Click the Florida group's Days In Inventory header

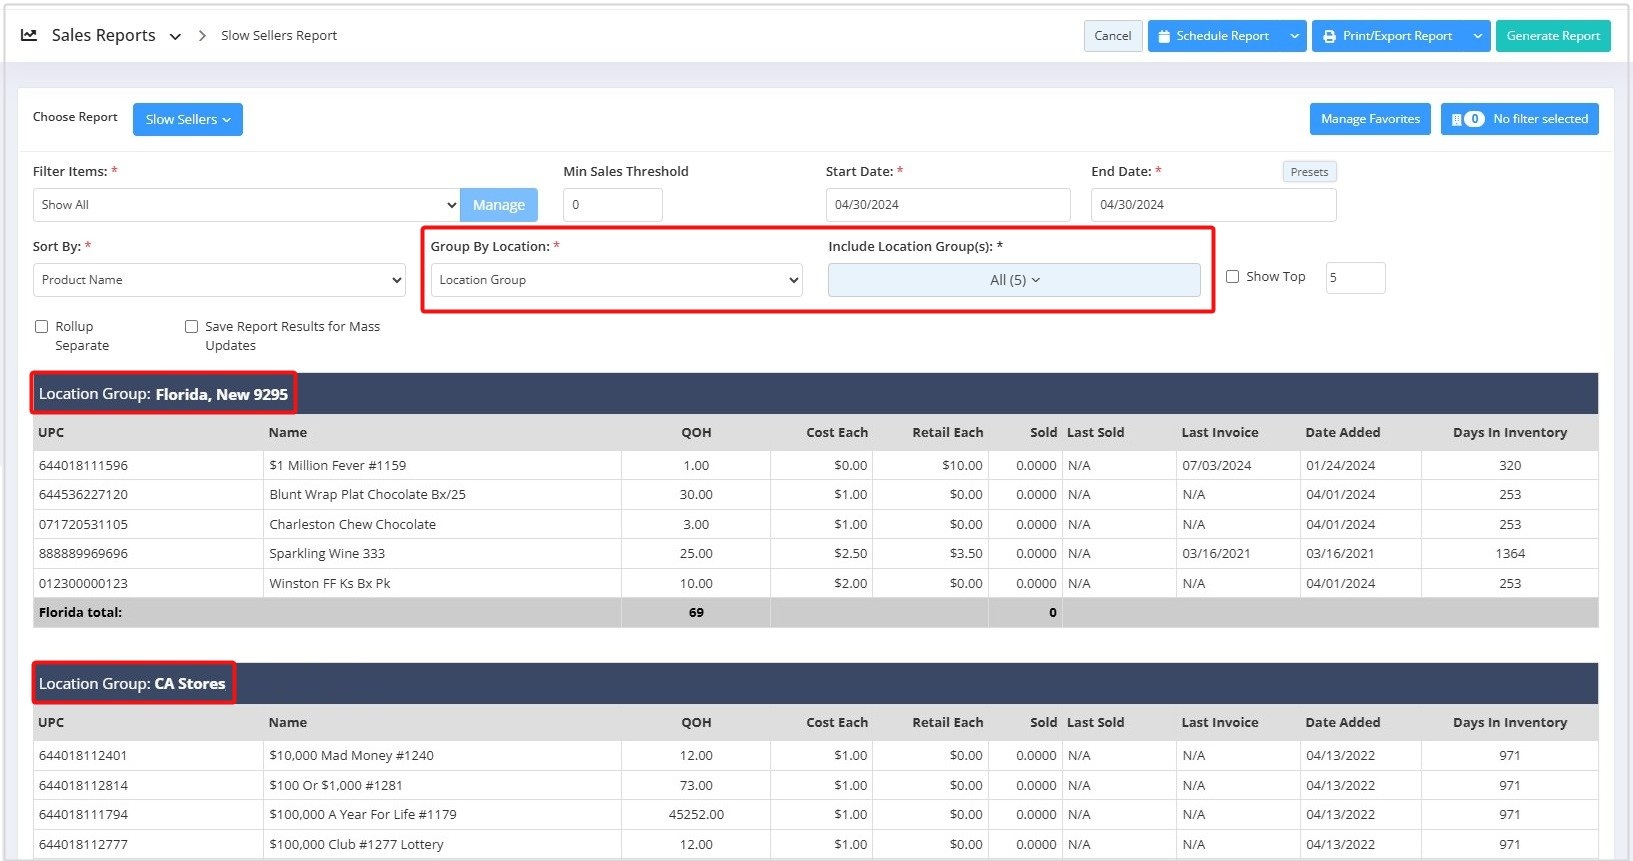1510,433
